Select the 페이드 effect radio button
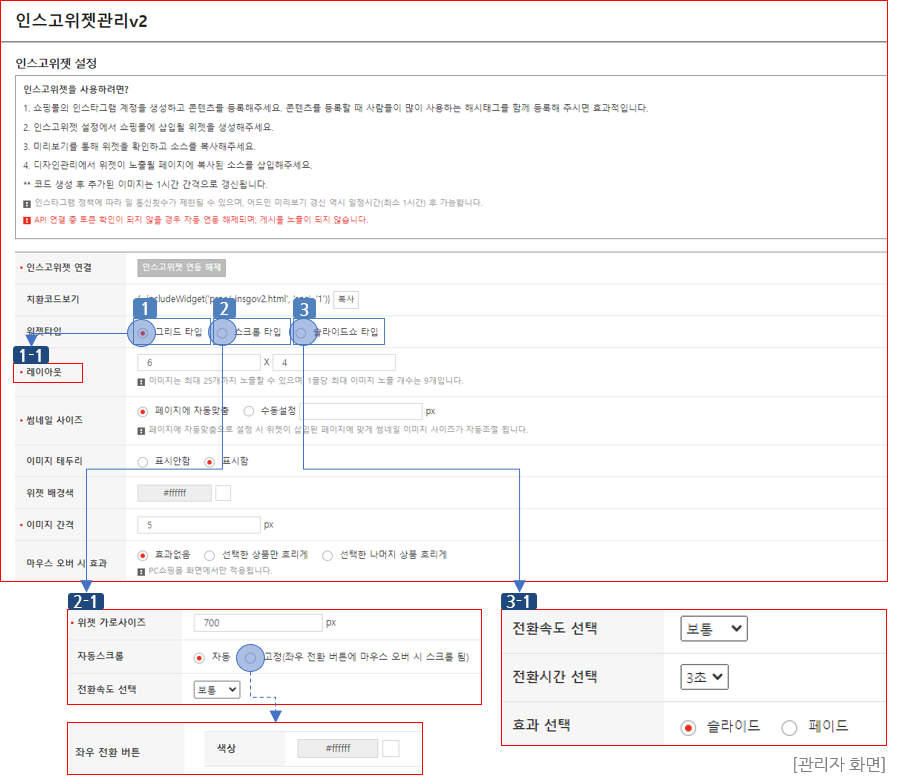Image resolution: width=902 pixels, height=784 pixels. pos(790,727)
